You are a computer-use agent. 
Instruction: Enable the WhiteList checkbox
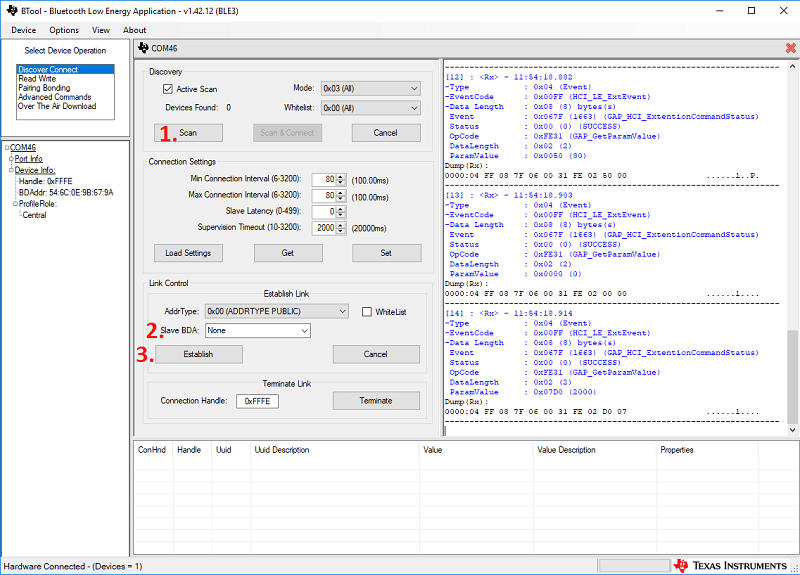pyautogui.click(x=366, y=312)
